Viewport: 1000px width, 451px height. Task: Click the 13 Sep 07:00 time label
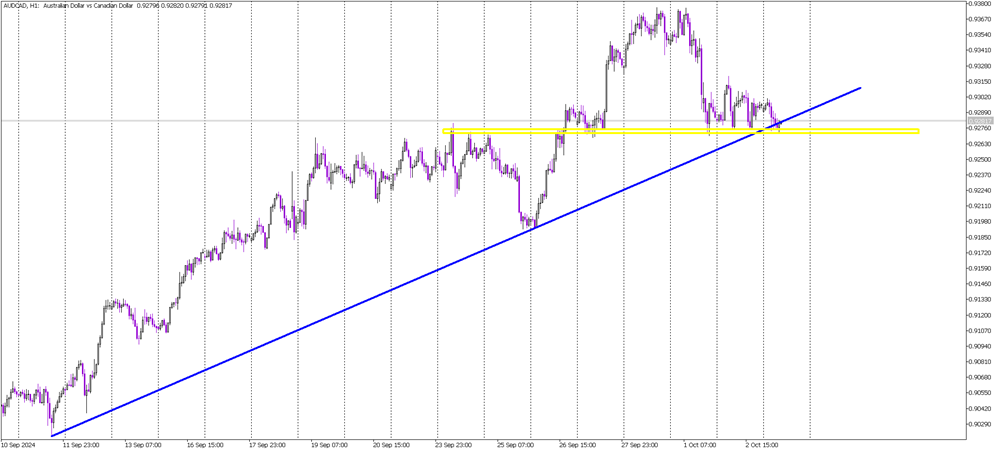tap(142, 445)
